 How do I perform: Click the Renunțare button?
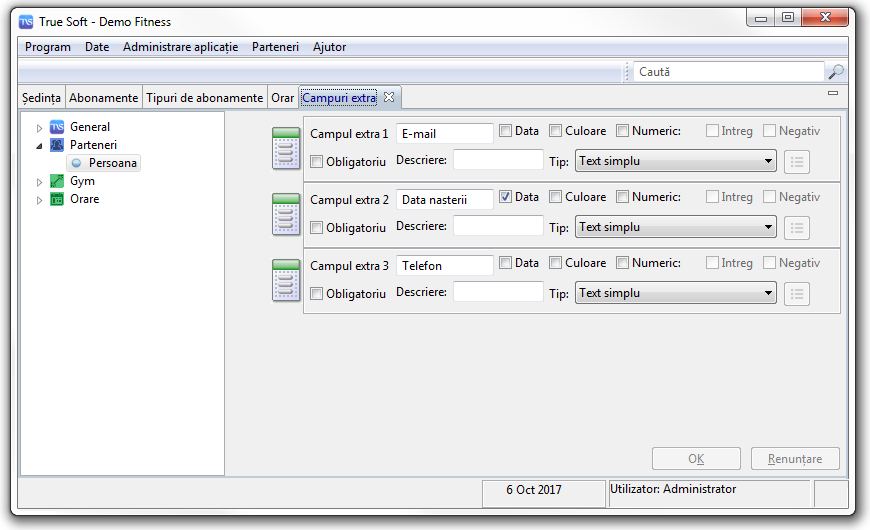[795, 459]
